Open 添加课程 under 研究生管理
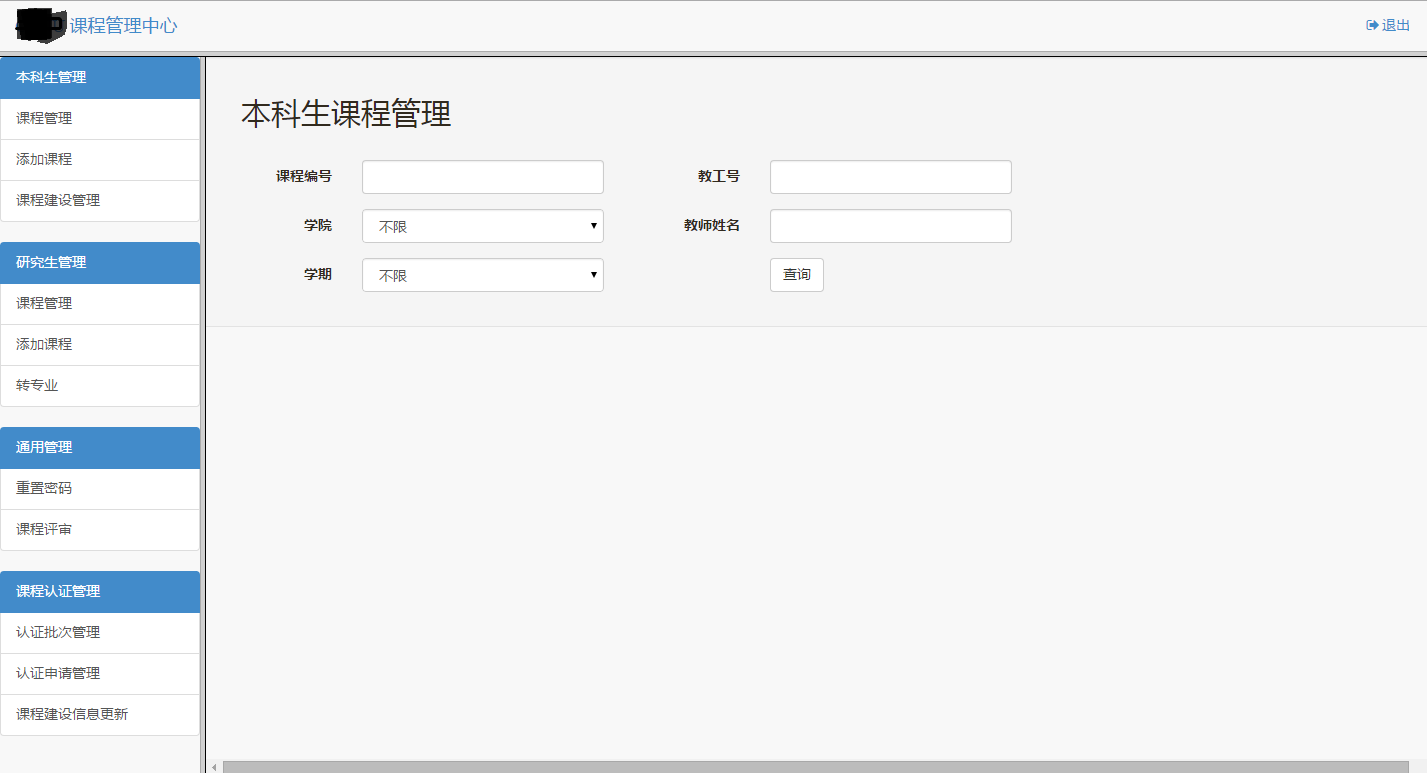 click(x=100, y=344)
